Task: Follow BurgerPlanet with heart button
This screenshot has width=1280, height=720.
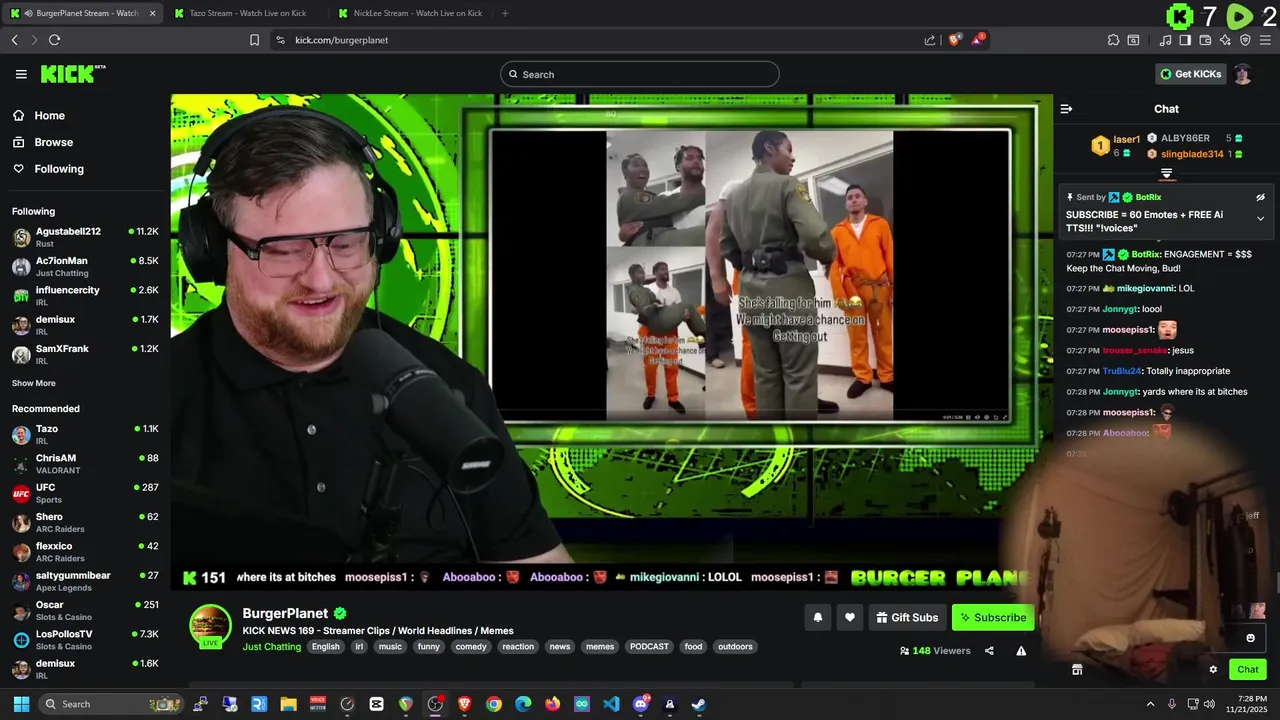Action: click(x=850, y=618)
